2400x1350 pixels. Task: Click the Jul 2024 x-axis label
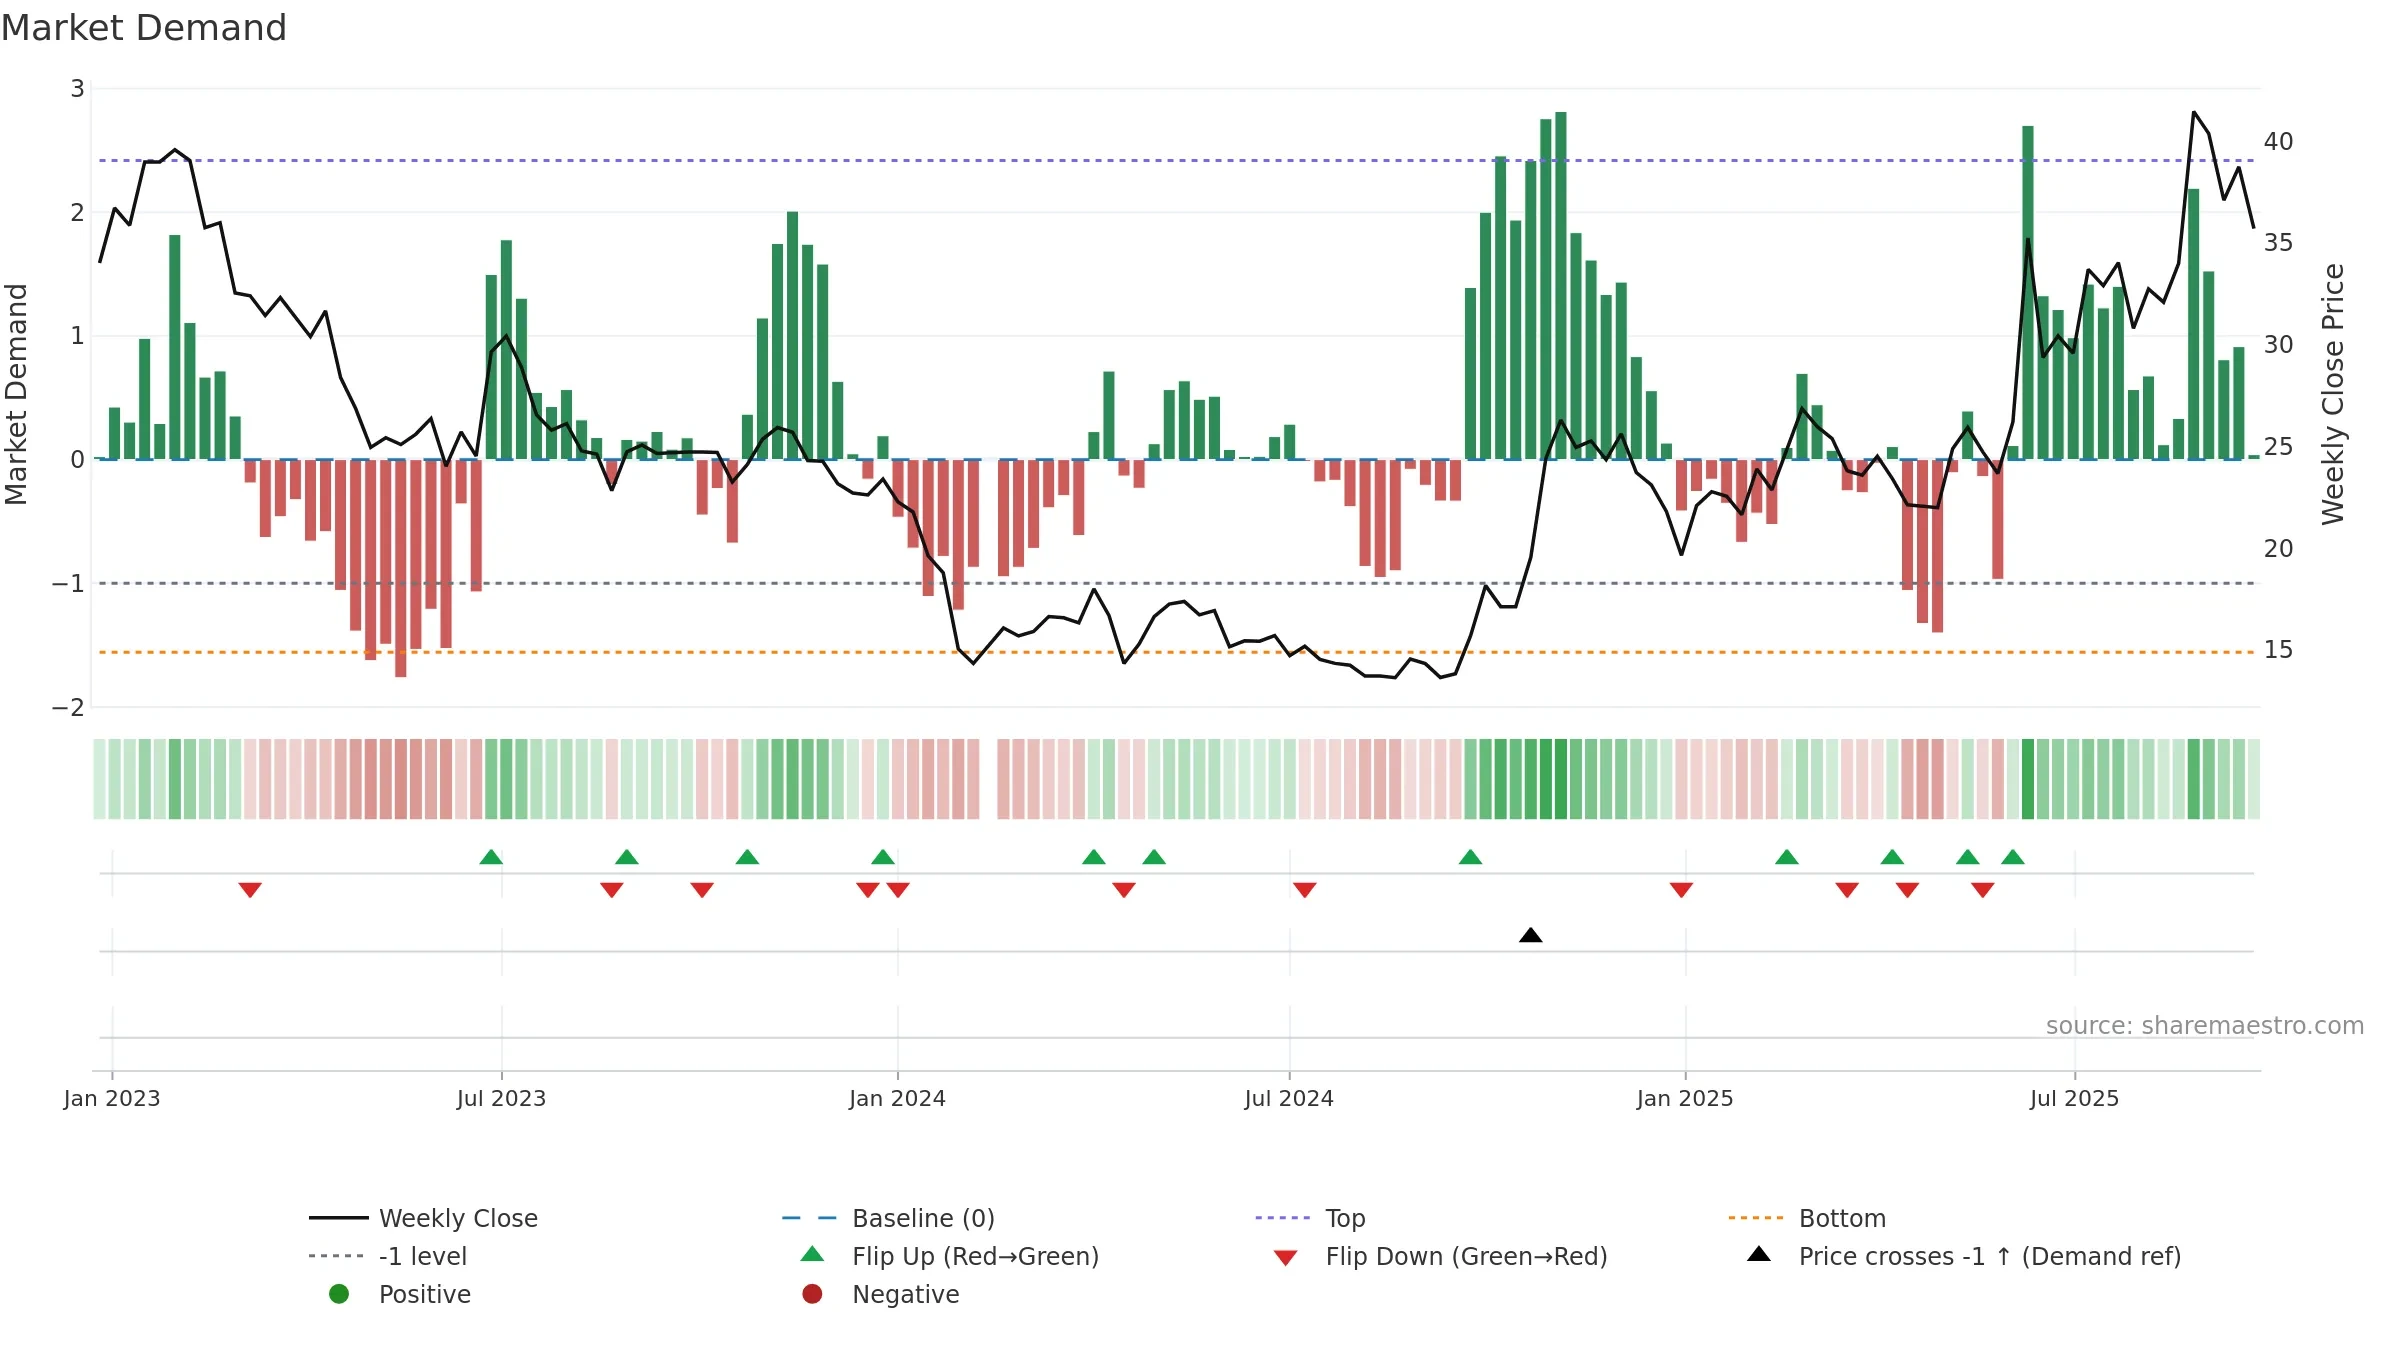click(x=1289, y=1098)
